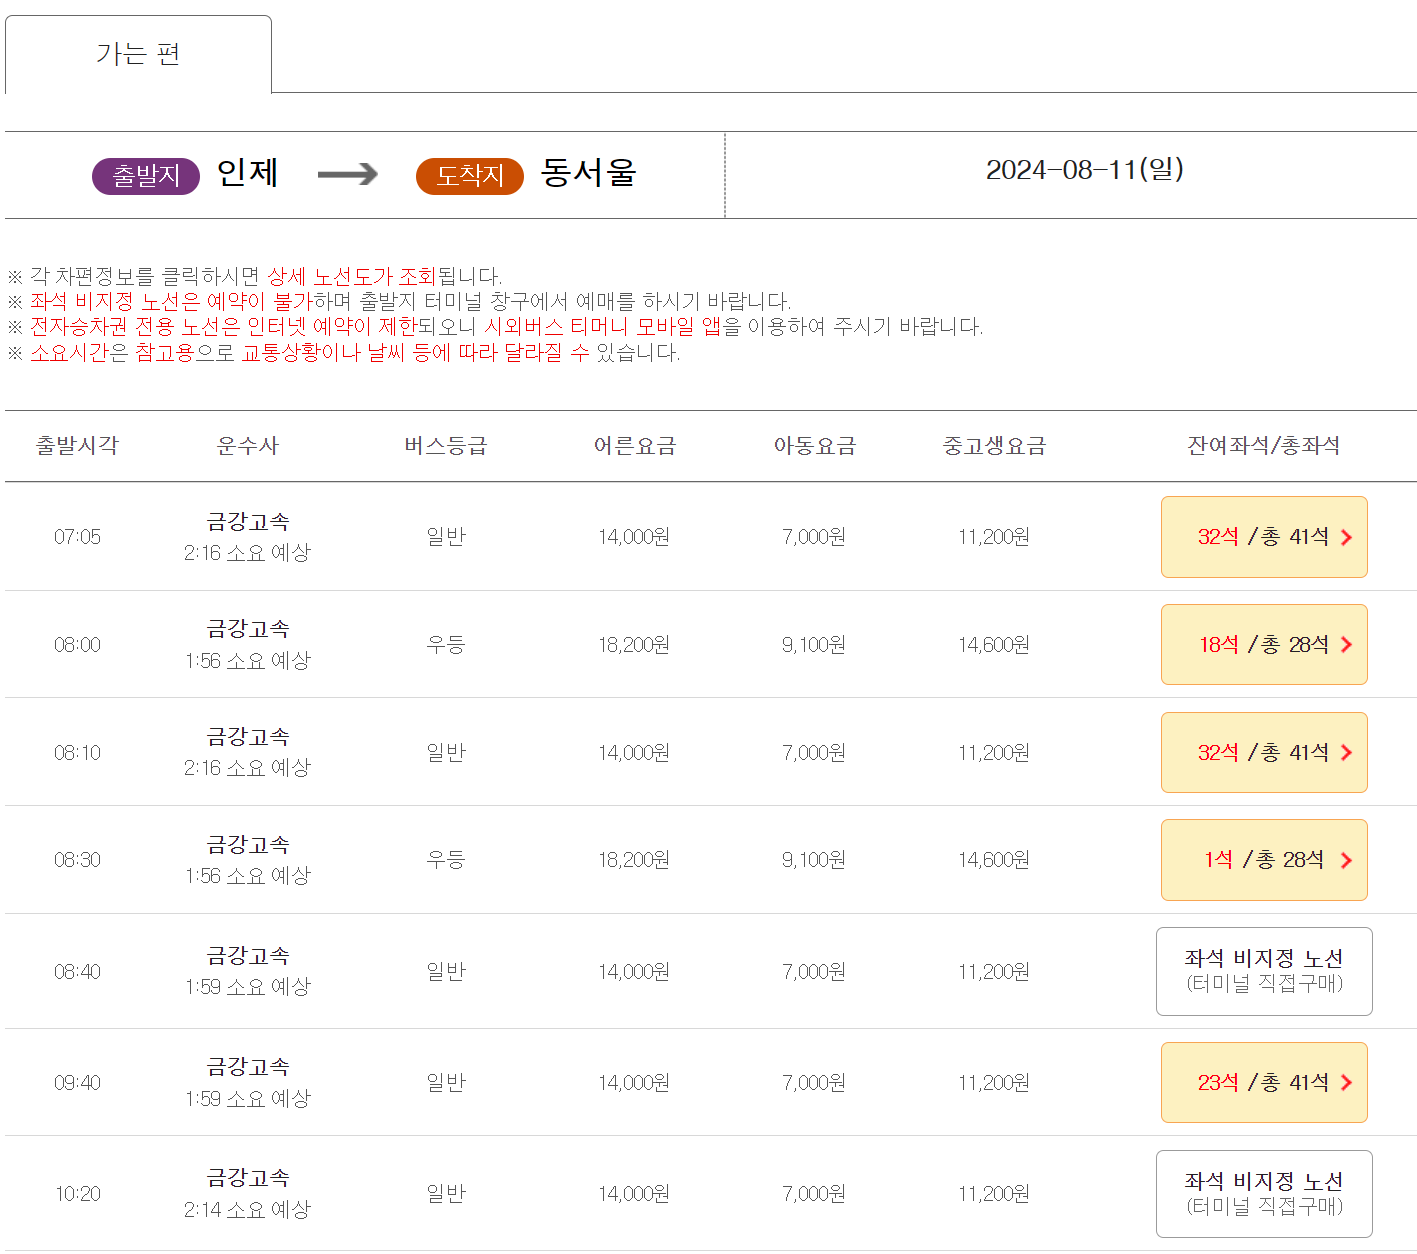This screenshot has width=1417, height=1254.
Task: Click 일반 bus grade in 07:05 row
Action: 446,537
